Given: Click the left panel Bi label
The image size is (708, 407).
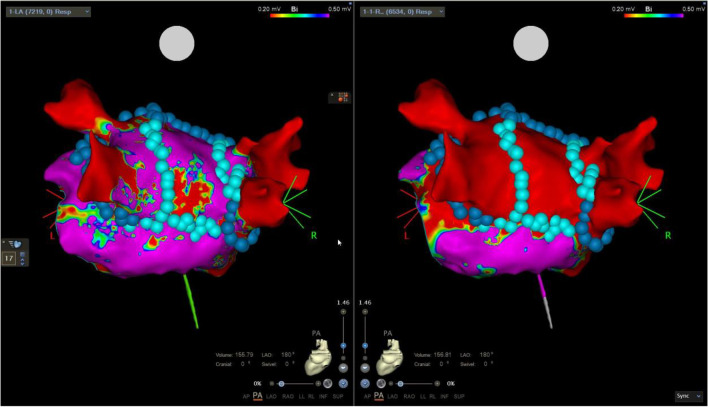Looking at the screenshot, I should pyautogui.click(x=294, y=9).
